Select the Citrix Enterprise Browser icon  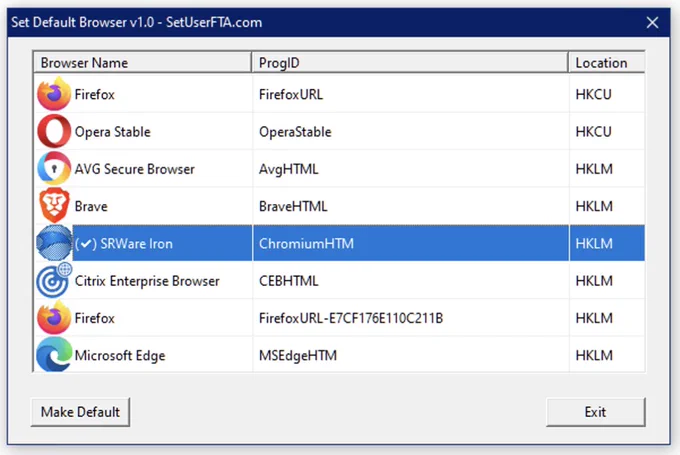[54, 281]
